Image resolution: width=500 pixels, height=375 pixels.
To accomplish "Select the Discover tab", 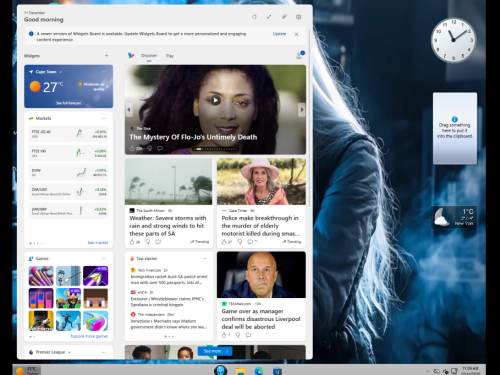I will [x=149, y=56].
